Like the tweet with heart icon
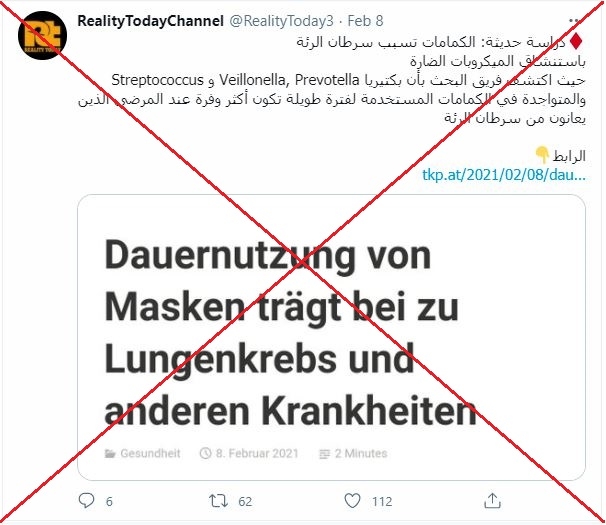 tap(352, 501)
